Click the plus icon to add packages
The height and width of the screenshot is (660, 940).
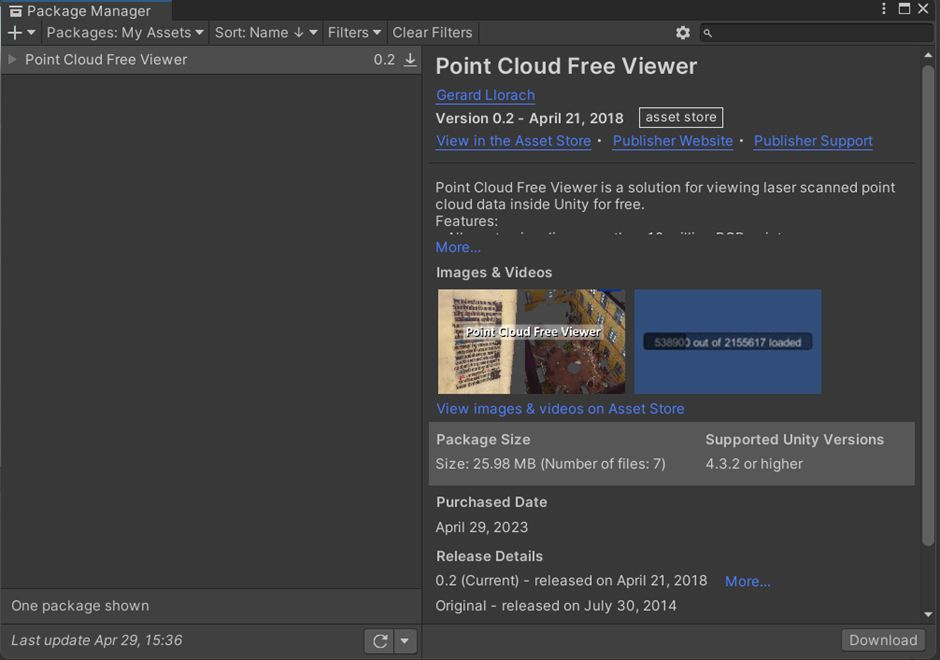coord(14,32)
